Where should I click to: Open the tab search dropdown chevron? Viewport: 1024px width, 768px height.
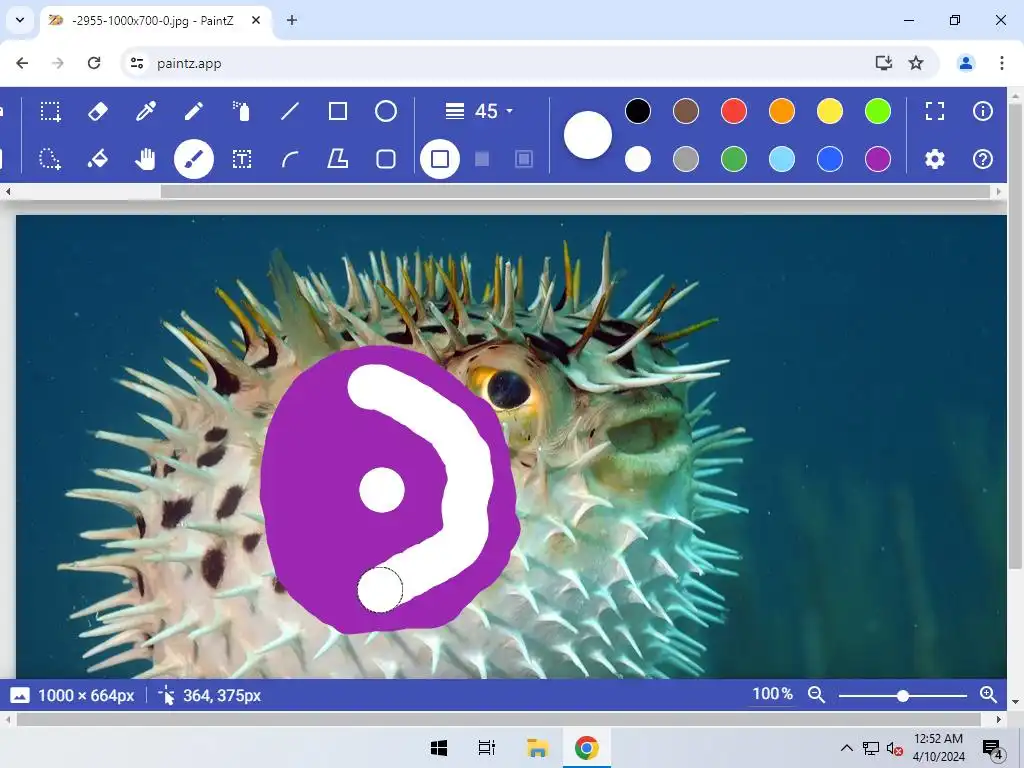(20, 20)
